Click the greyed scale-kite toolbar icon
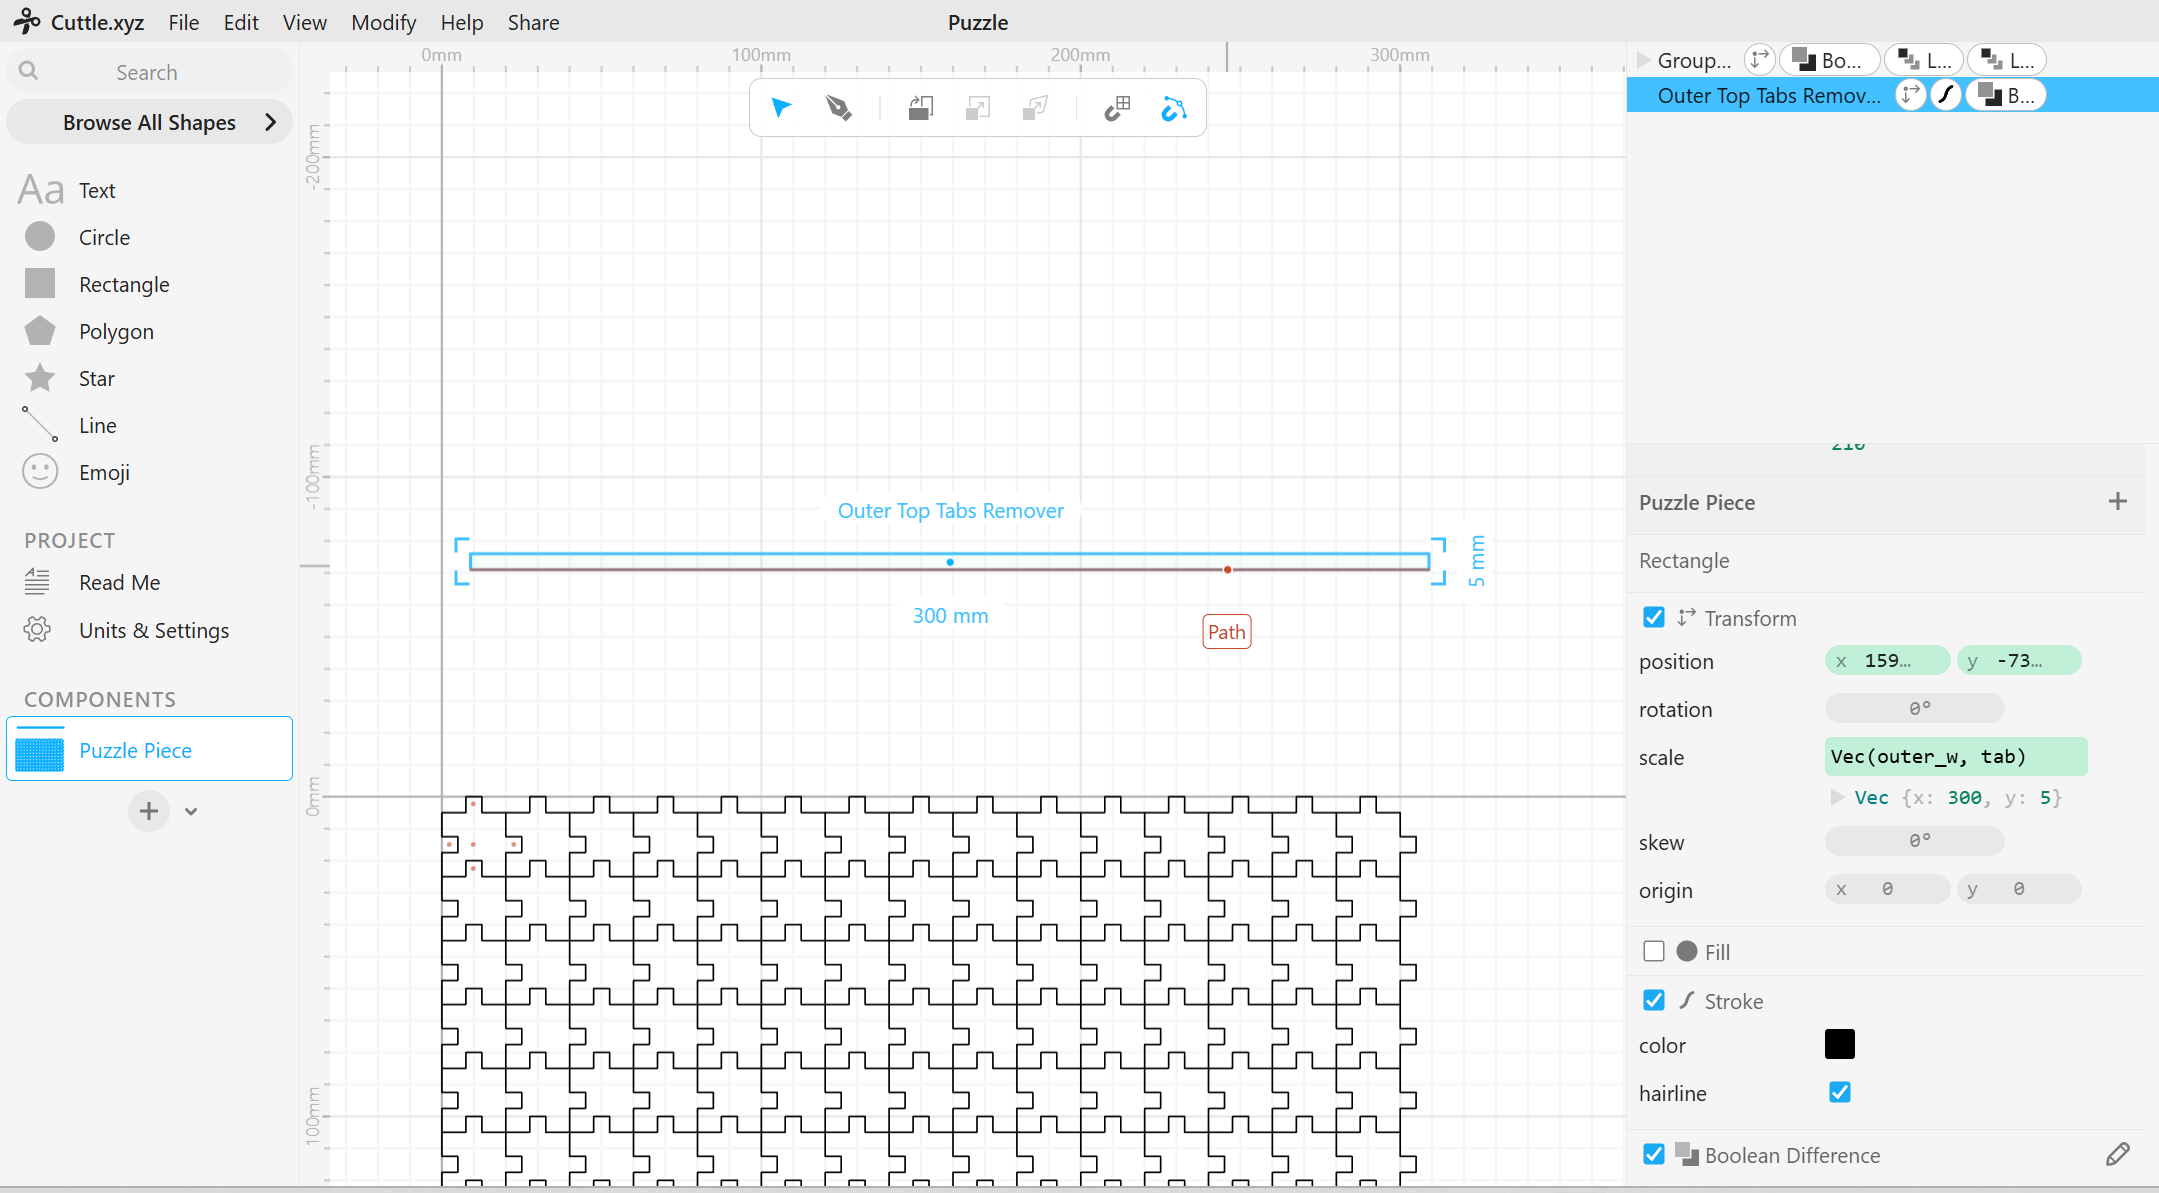This screenshot has width=2159, height=1193. click(1036, 107)
